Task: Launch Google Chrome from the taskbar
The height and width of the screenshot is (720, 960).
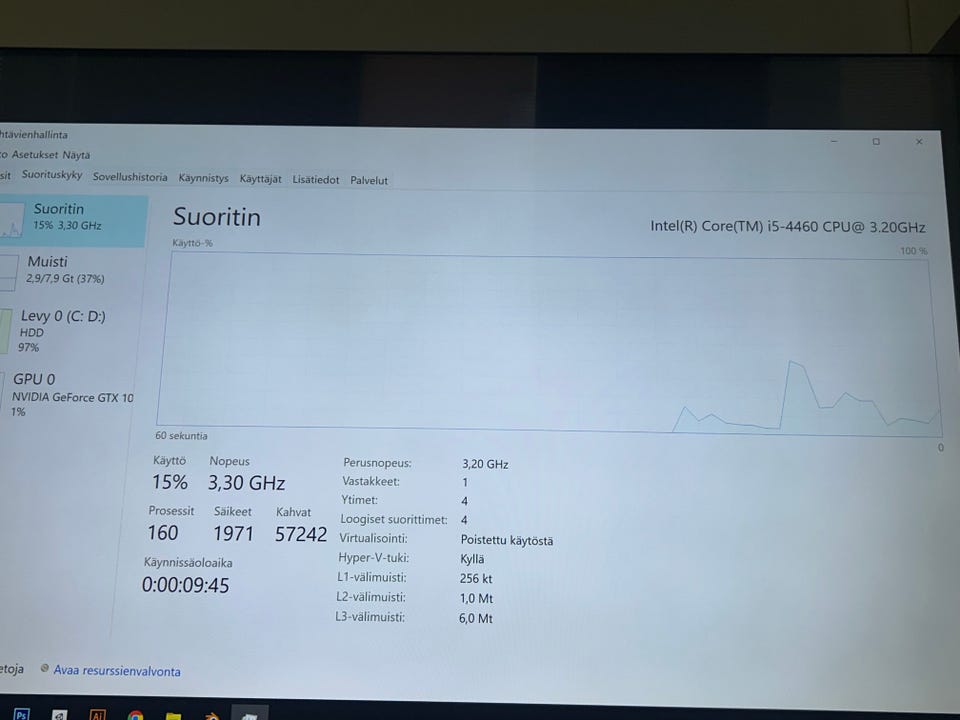Action: pyautogui.click(x=135, y=715)
